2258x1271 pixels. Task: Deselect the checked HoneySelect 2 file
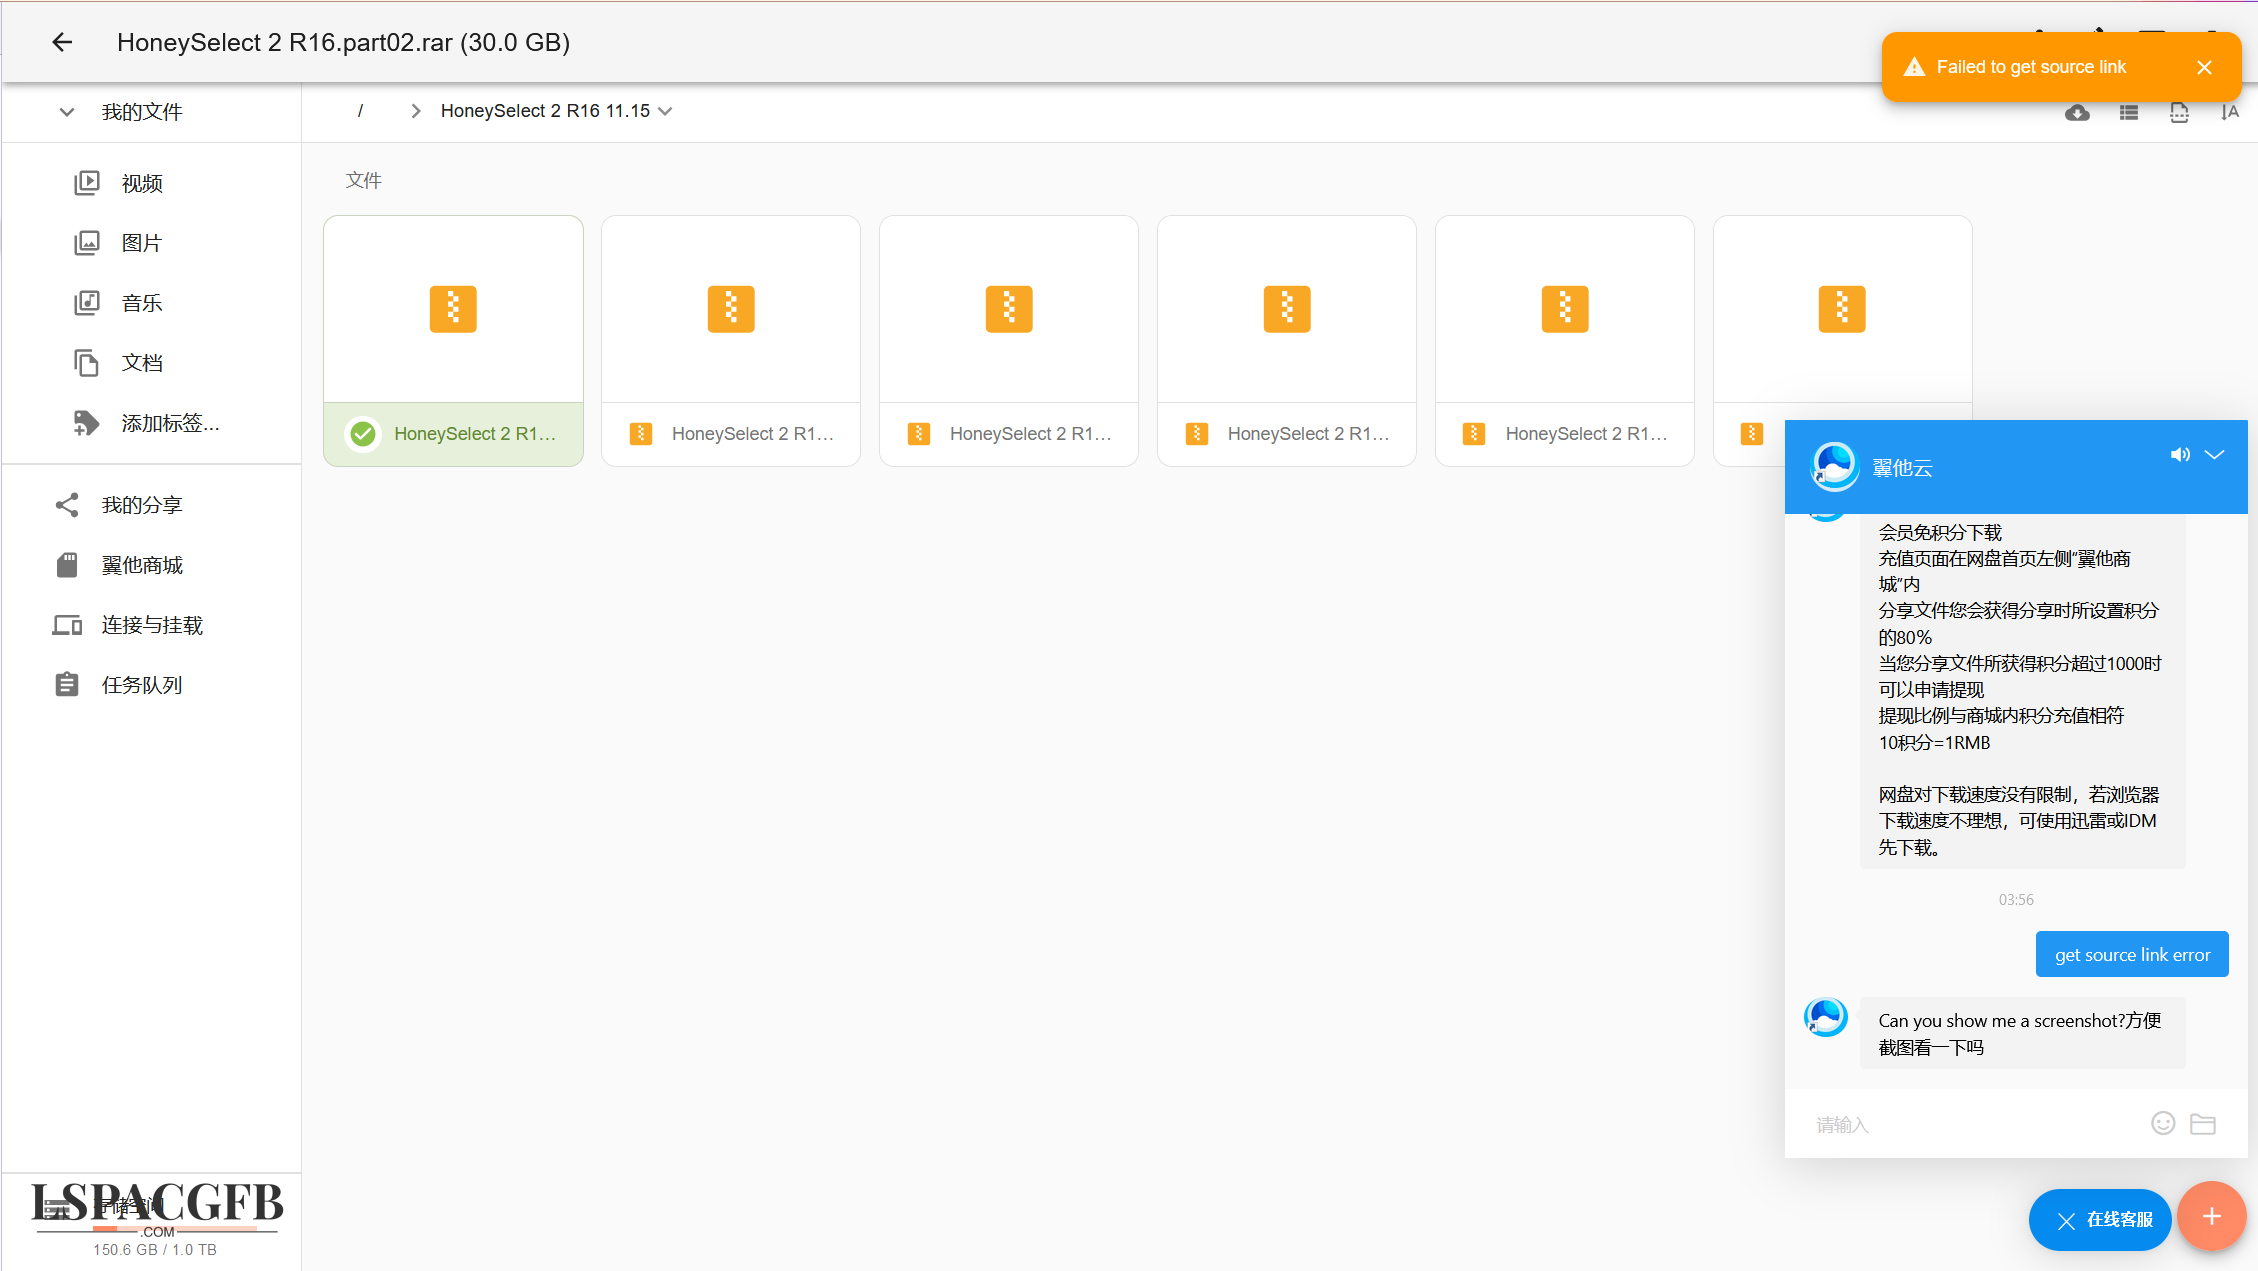point(363,434)
